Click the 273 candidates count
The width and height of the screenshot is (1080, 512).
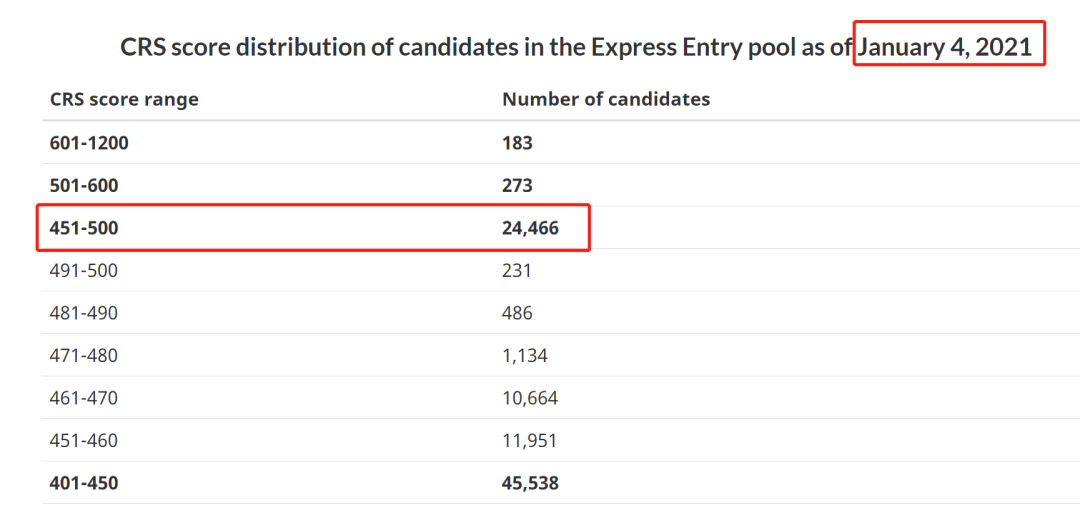click(x=518, y=185)
